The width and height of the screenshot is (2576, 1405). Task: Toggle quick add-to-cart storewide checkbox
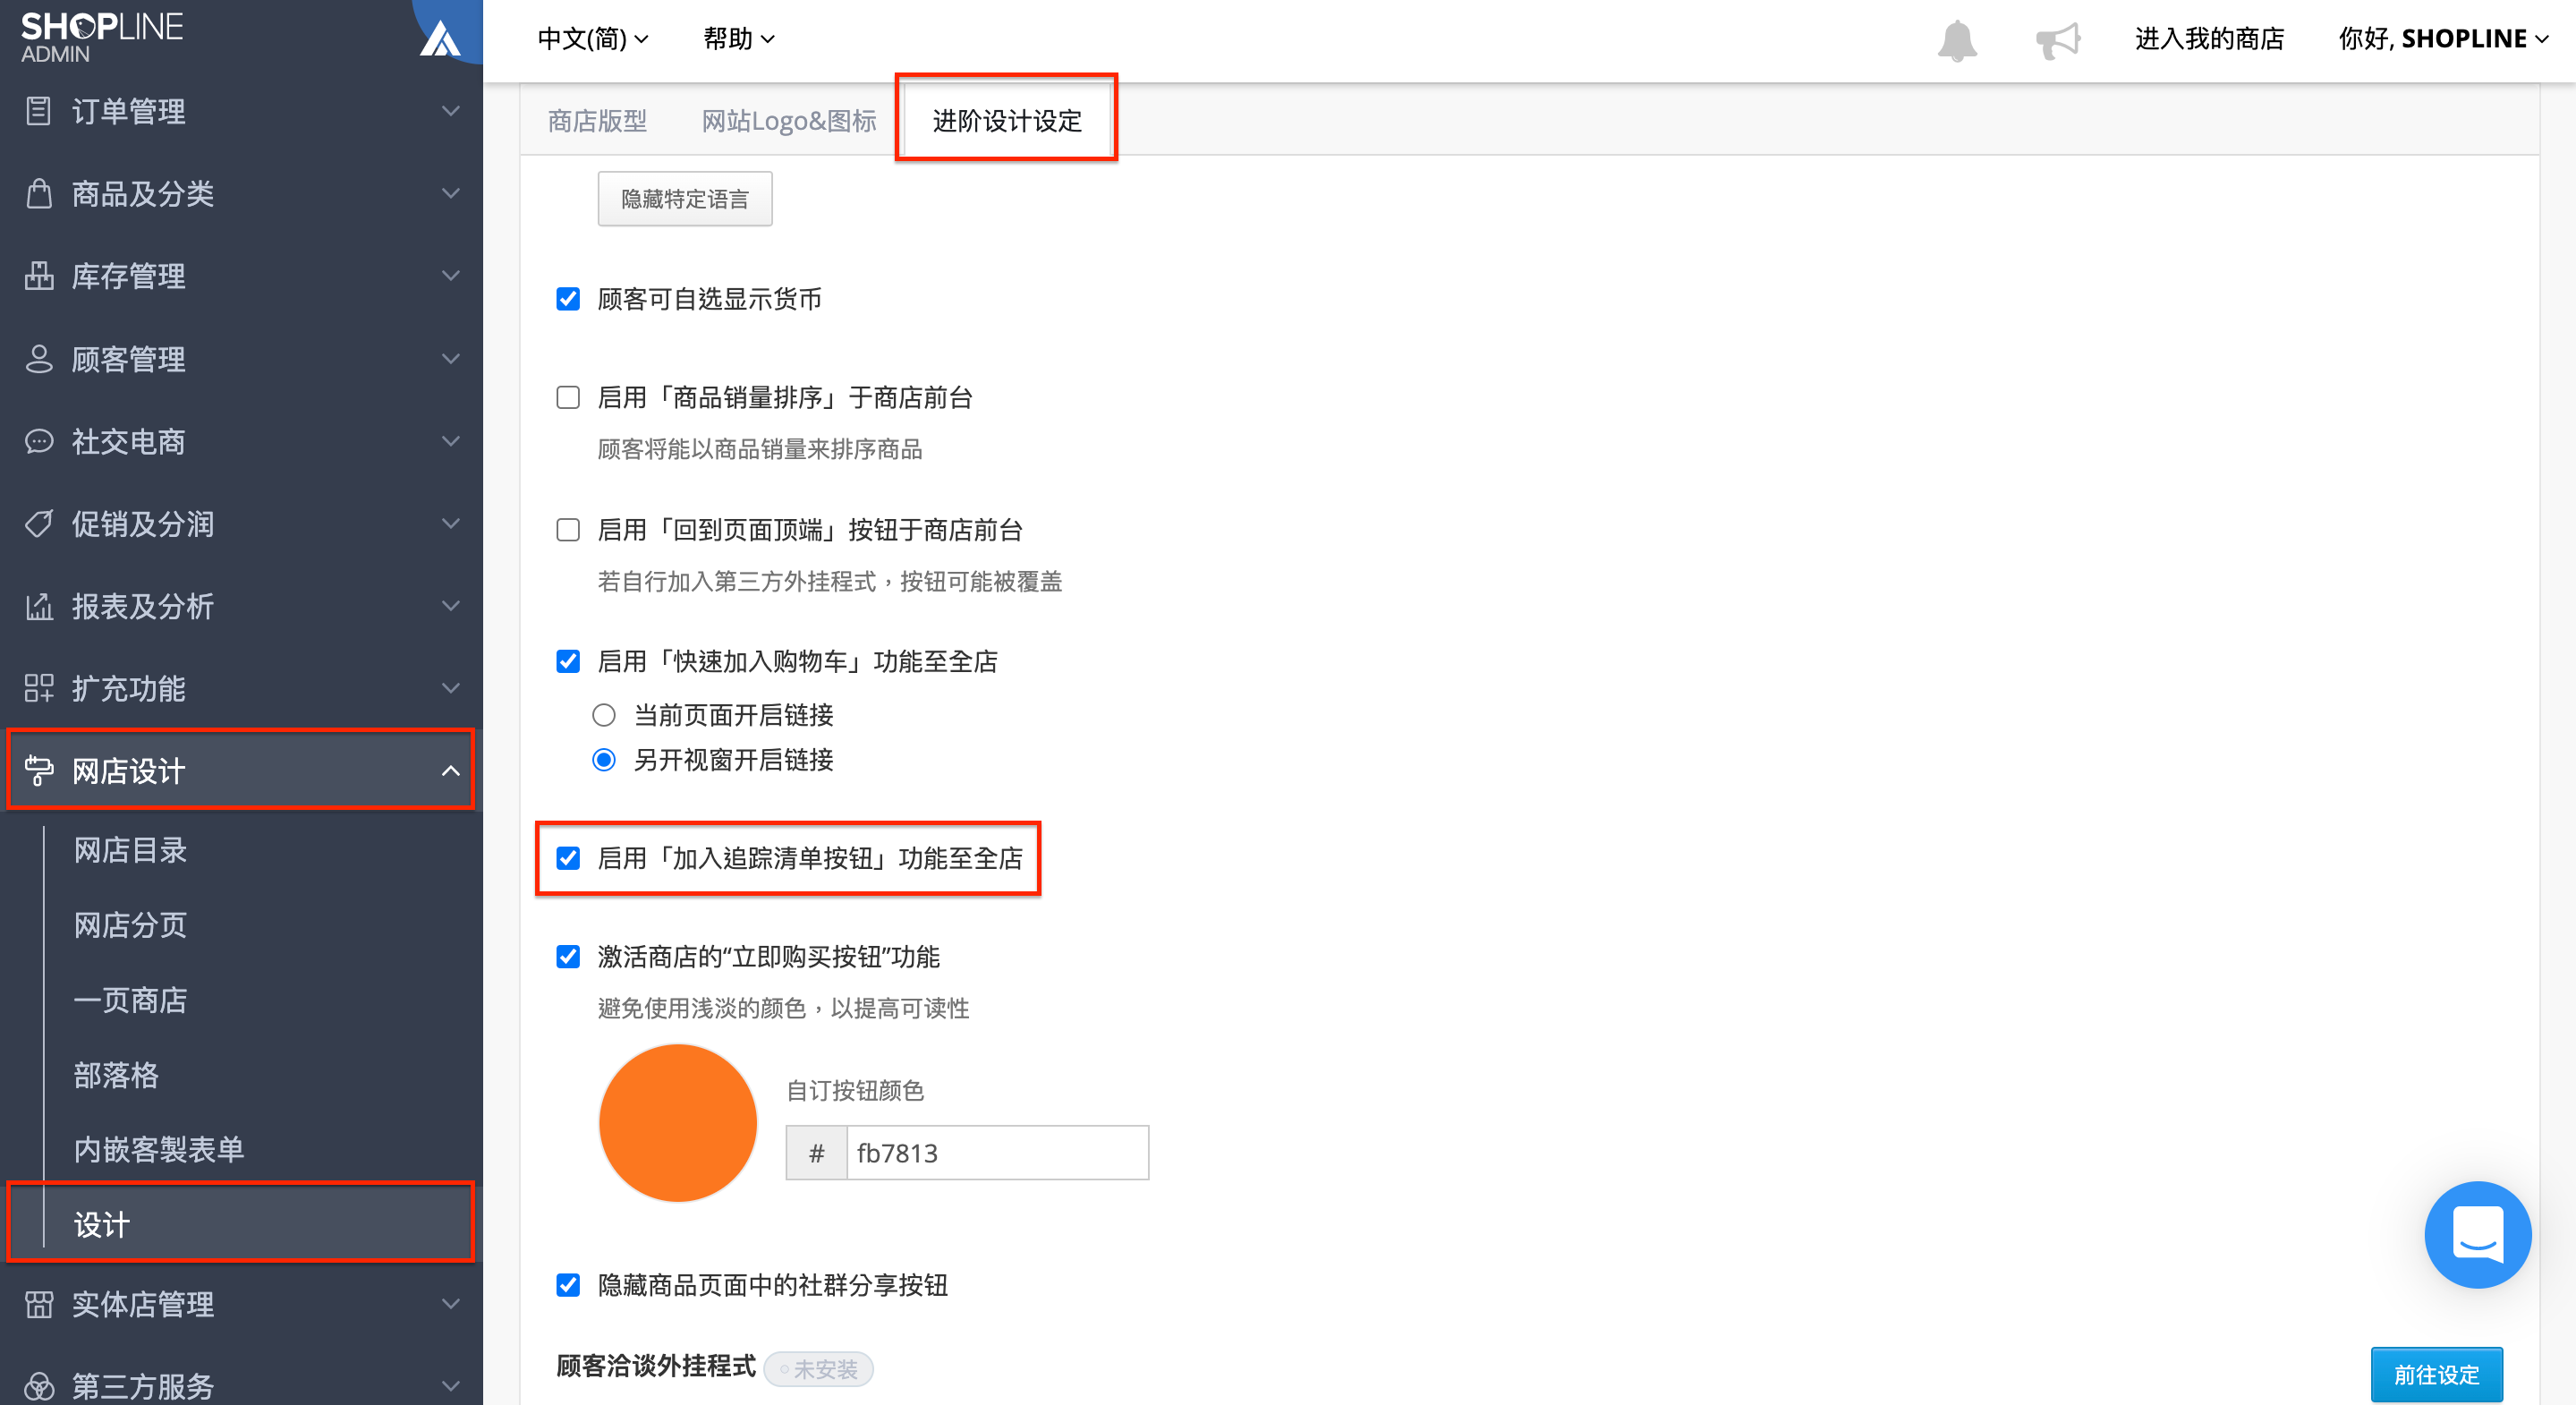(x=568, y=662)
